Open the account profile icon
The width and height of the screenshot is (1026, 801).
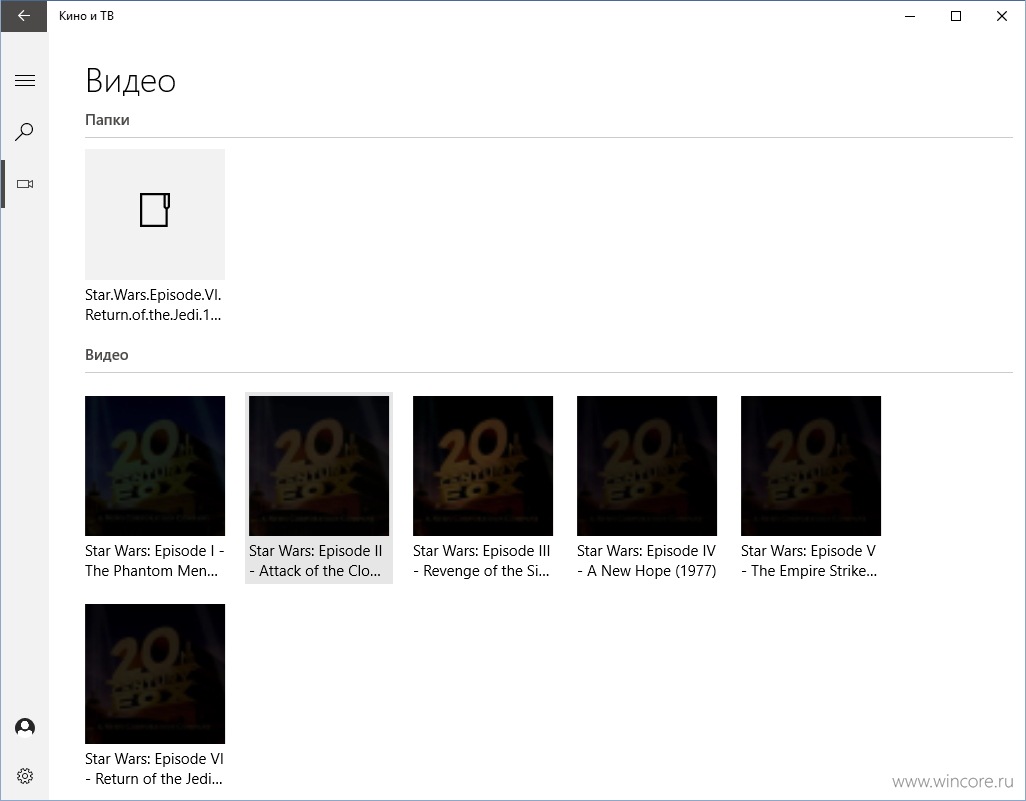tap(25, 727)
